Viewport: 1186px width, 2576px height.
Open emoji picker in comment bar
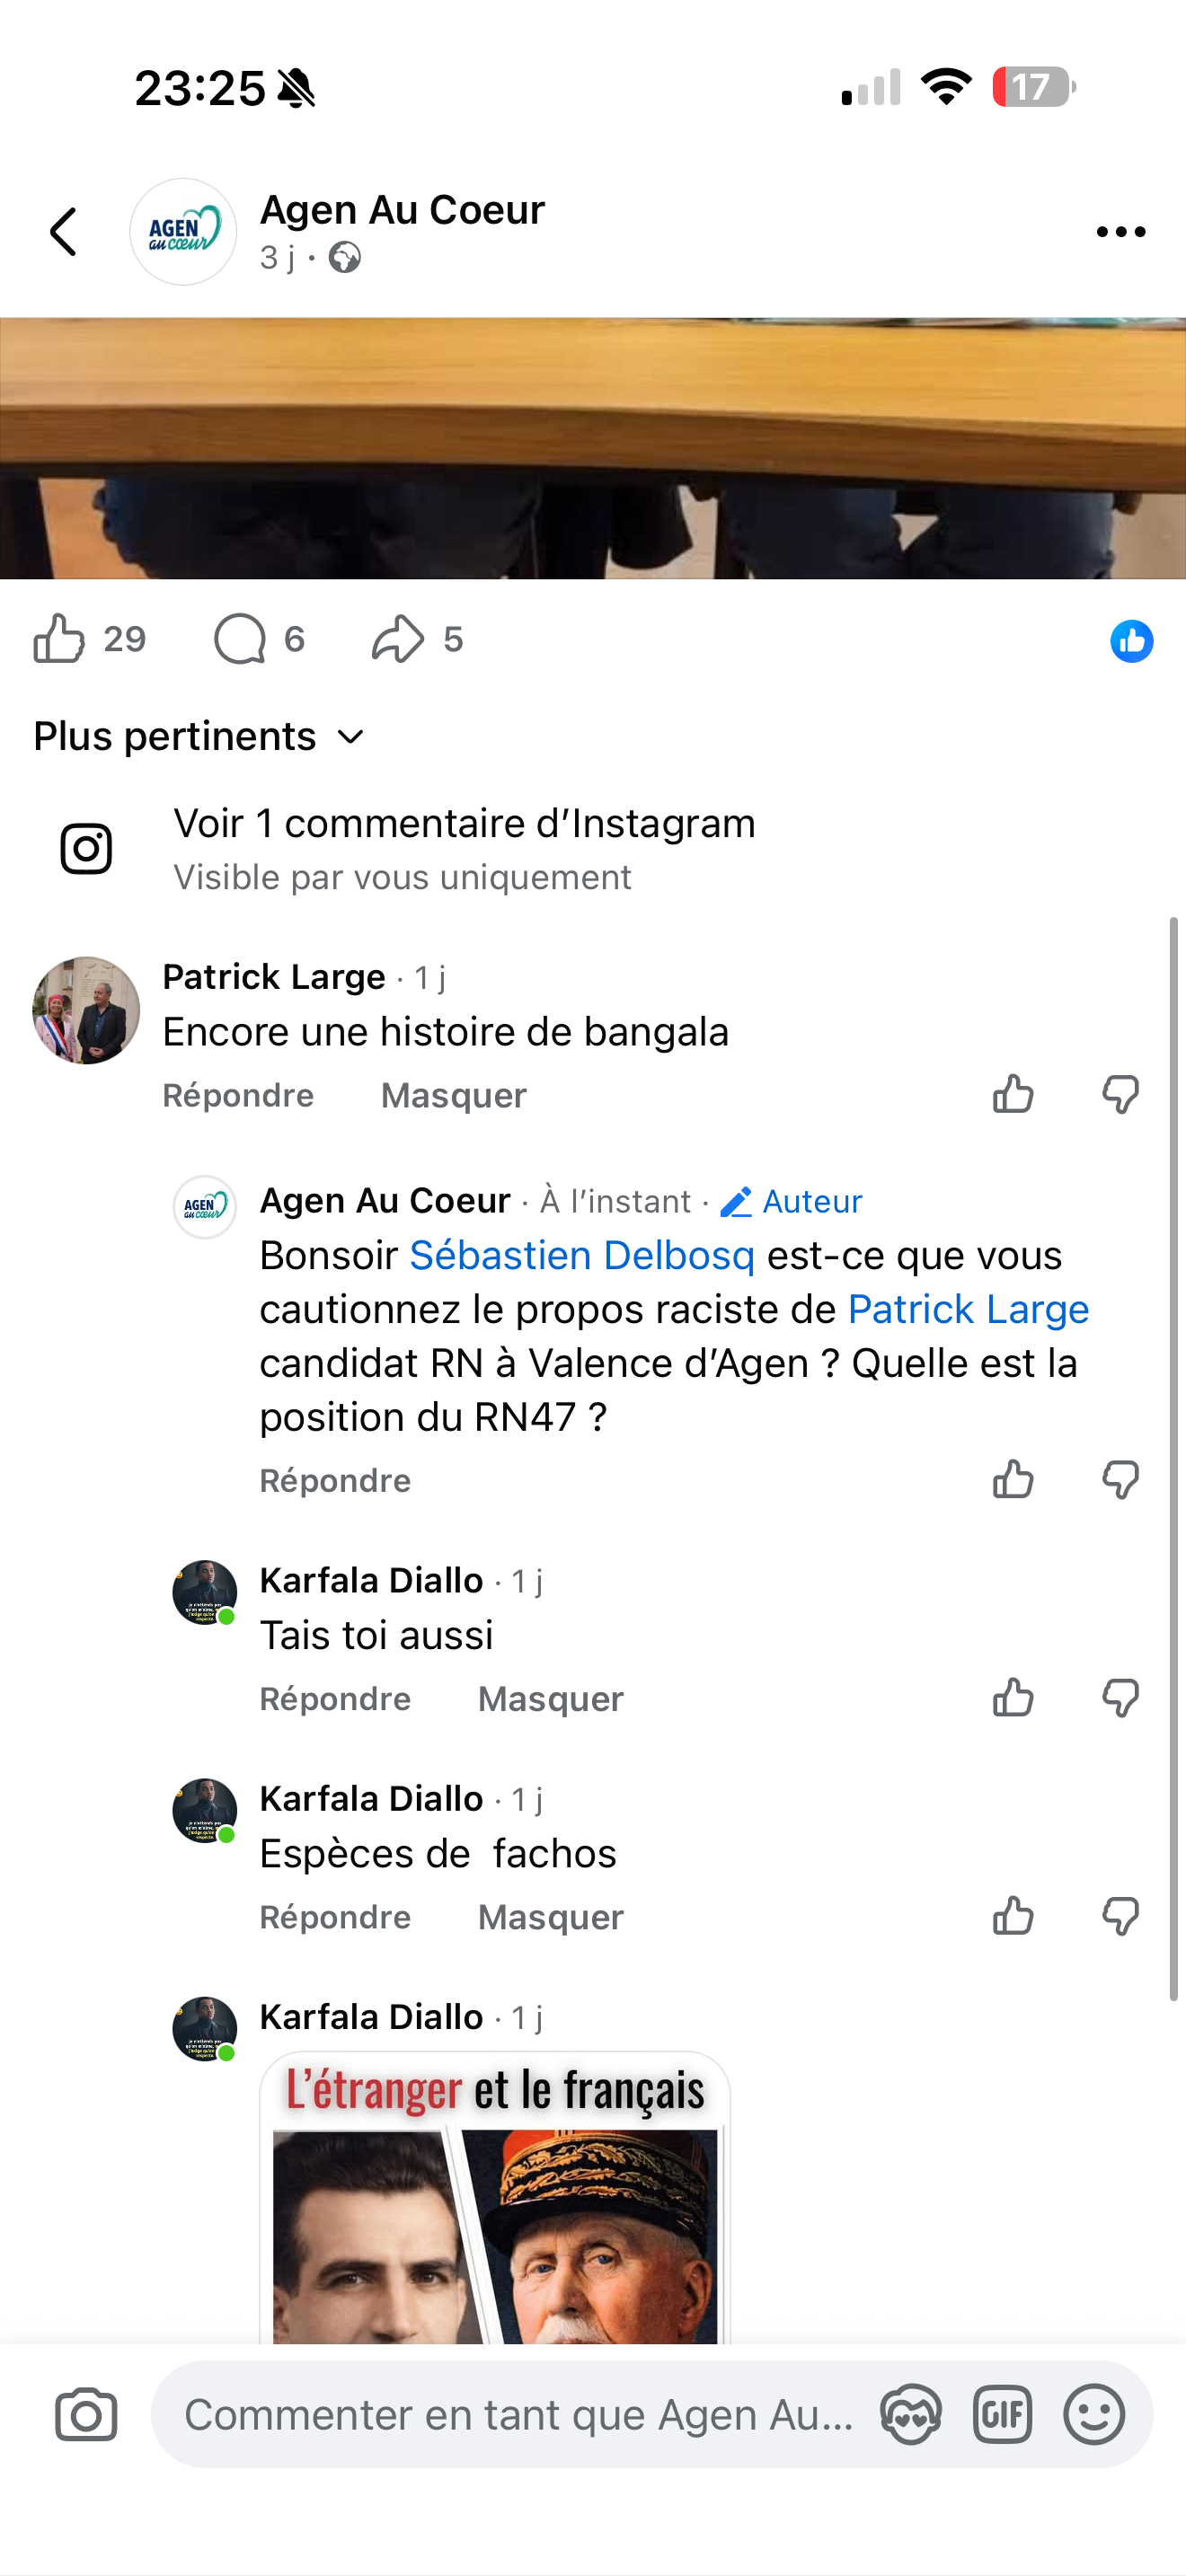point(1094,2416)
